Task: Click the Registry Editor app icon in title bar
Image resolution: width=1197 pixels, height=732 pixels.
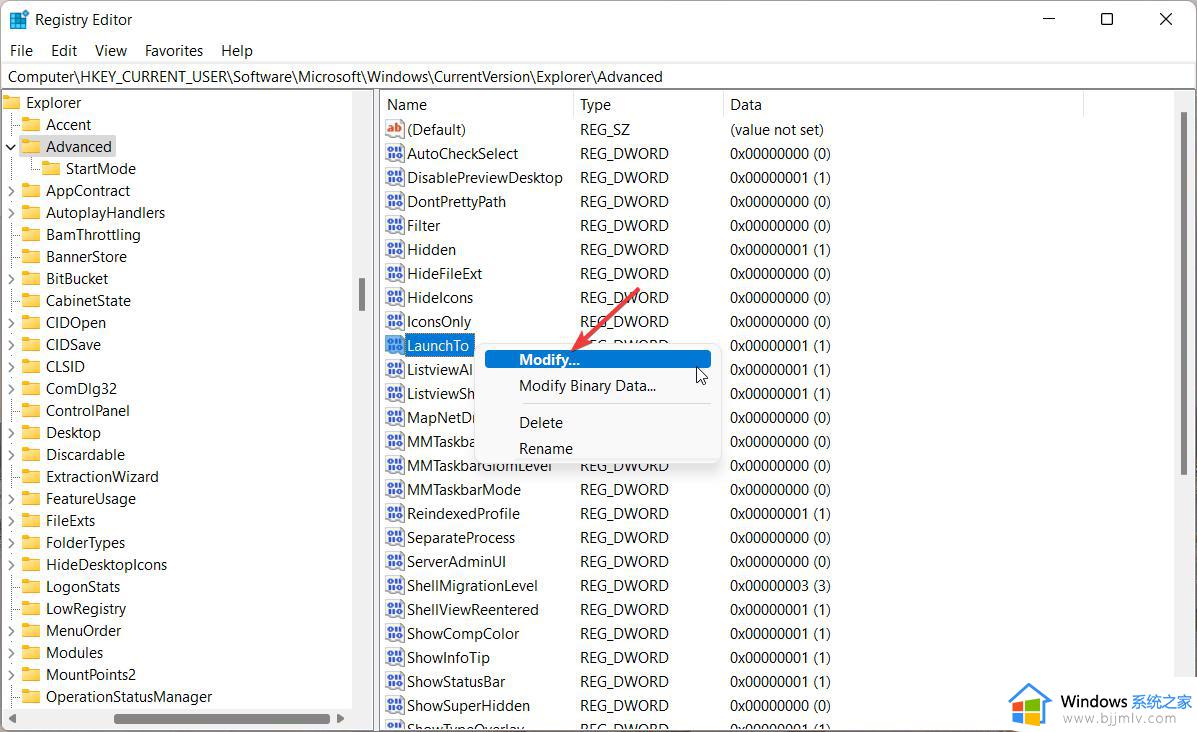Action: tap(18, 19)
